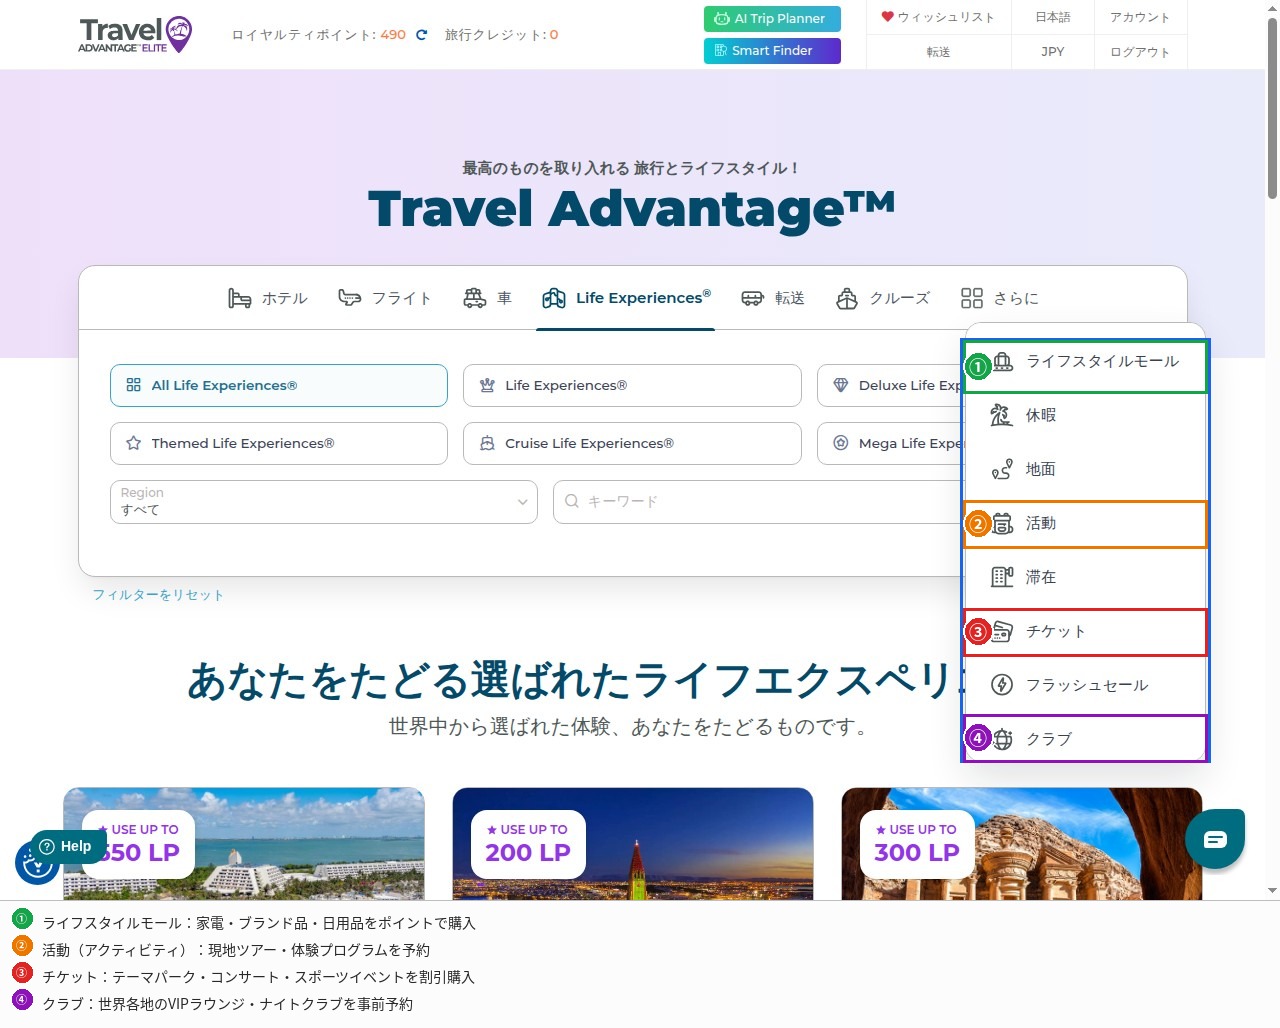Open the cookie preferences icon
The image size is (1280, 1028).
36,864
